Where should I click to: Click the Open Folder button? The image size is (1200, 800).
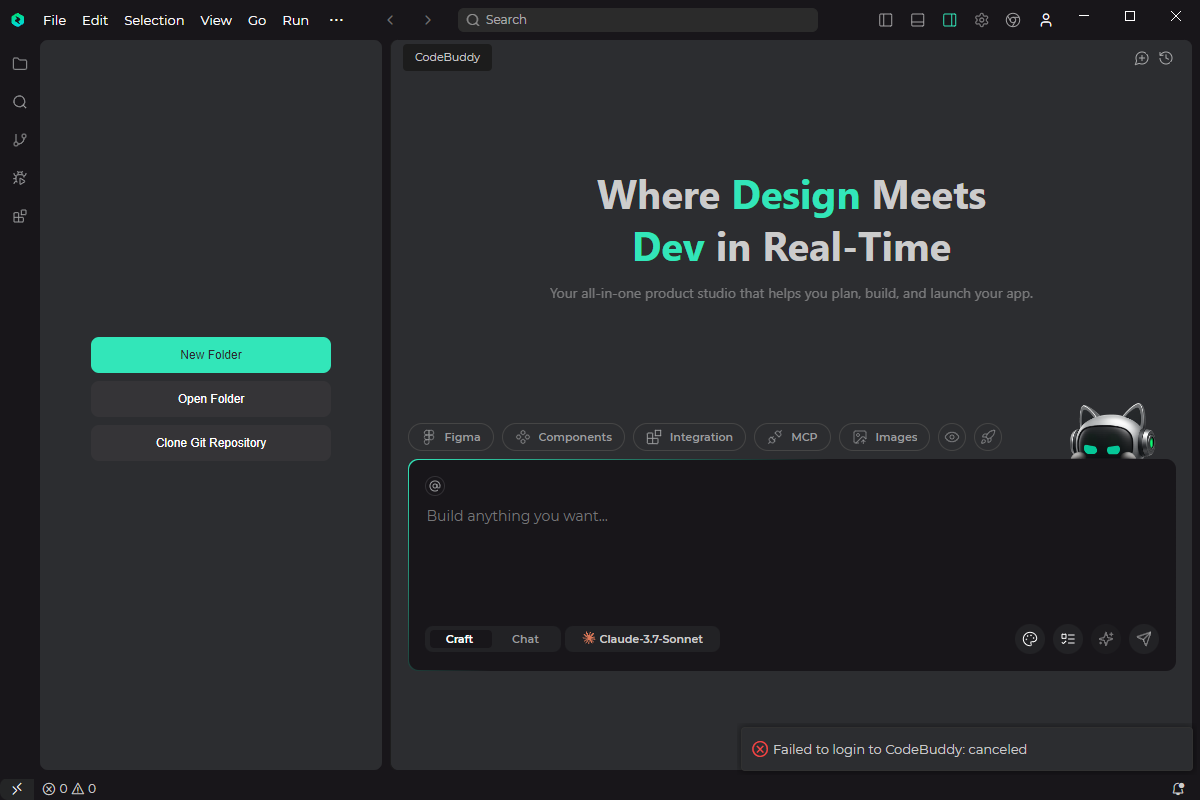tap(211, 399)
